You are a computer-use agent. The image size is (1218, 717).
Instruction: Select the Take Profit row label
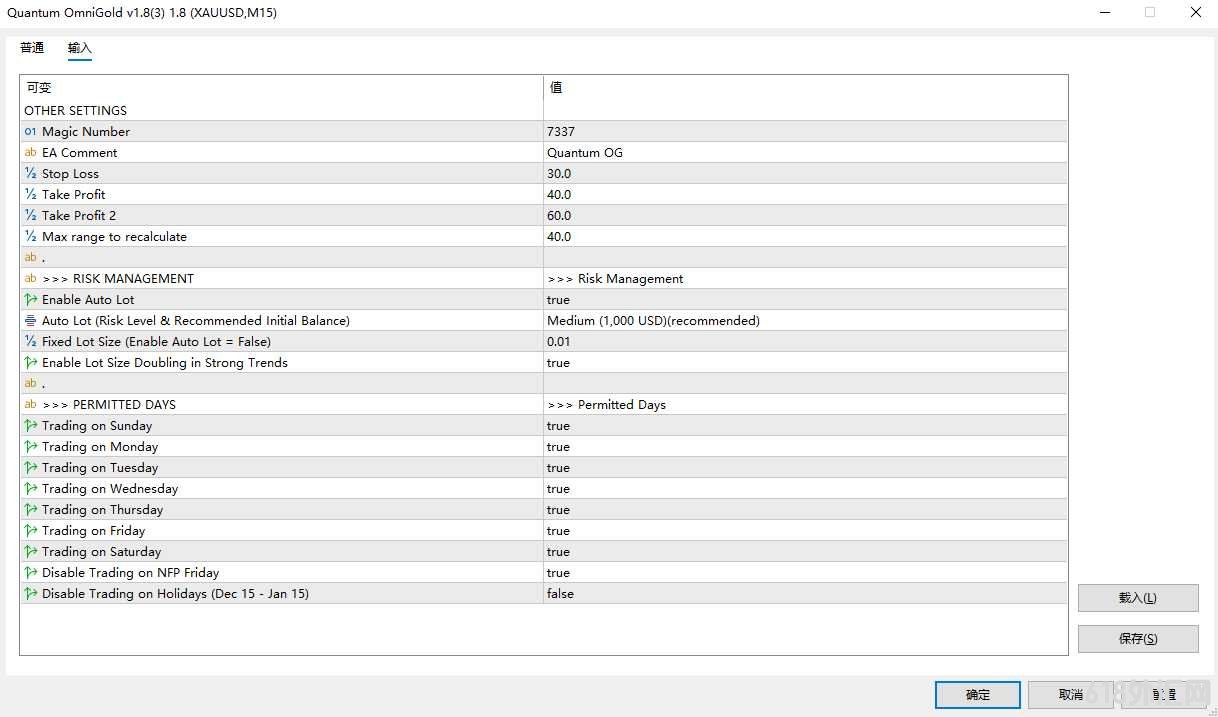(73, 195)
